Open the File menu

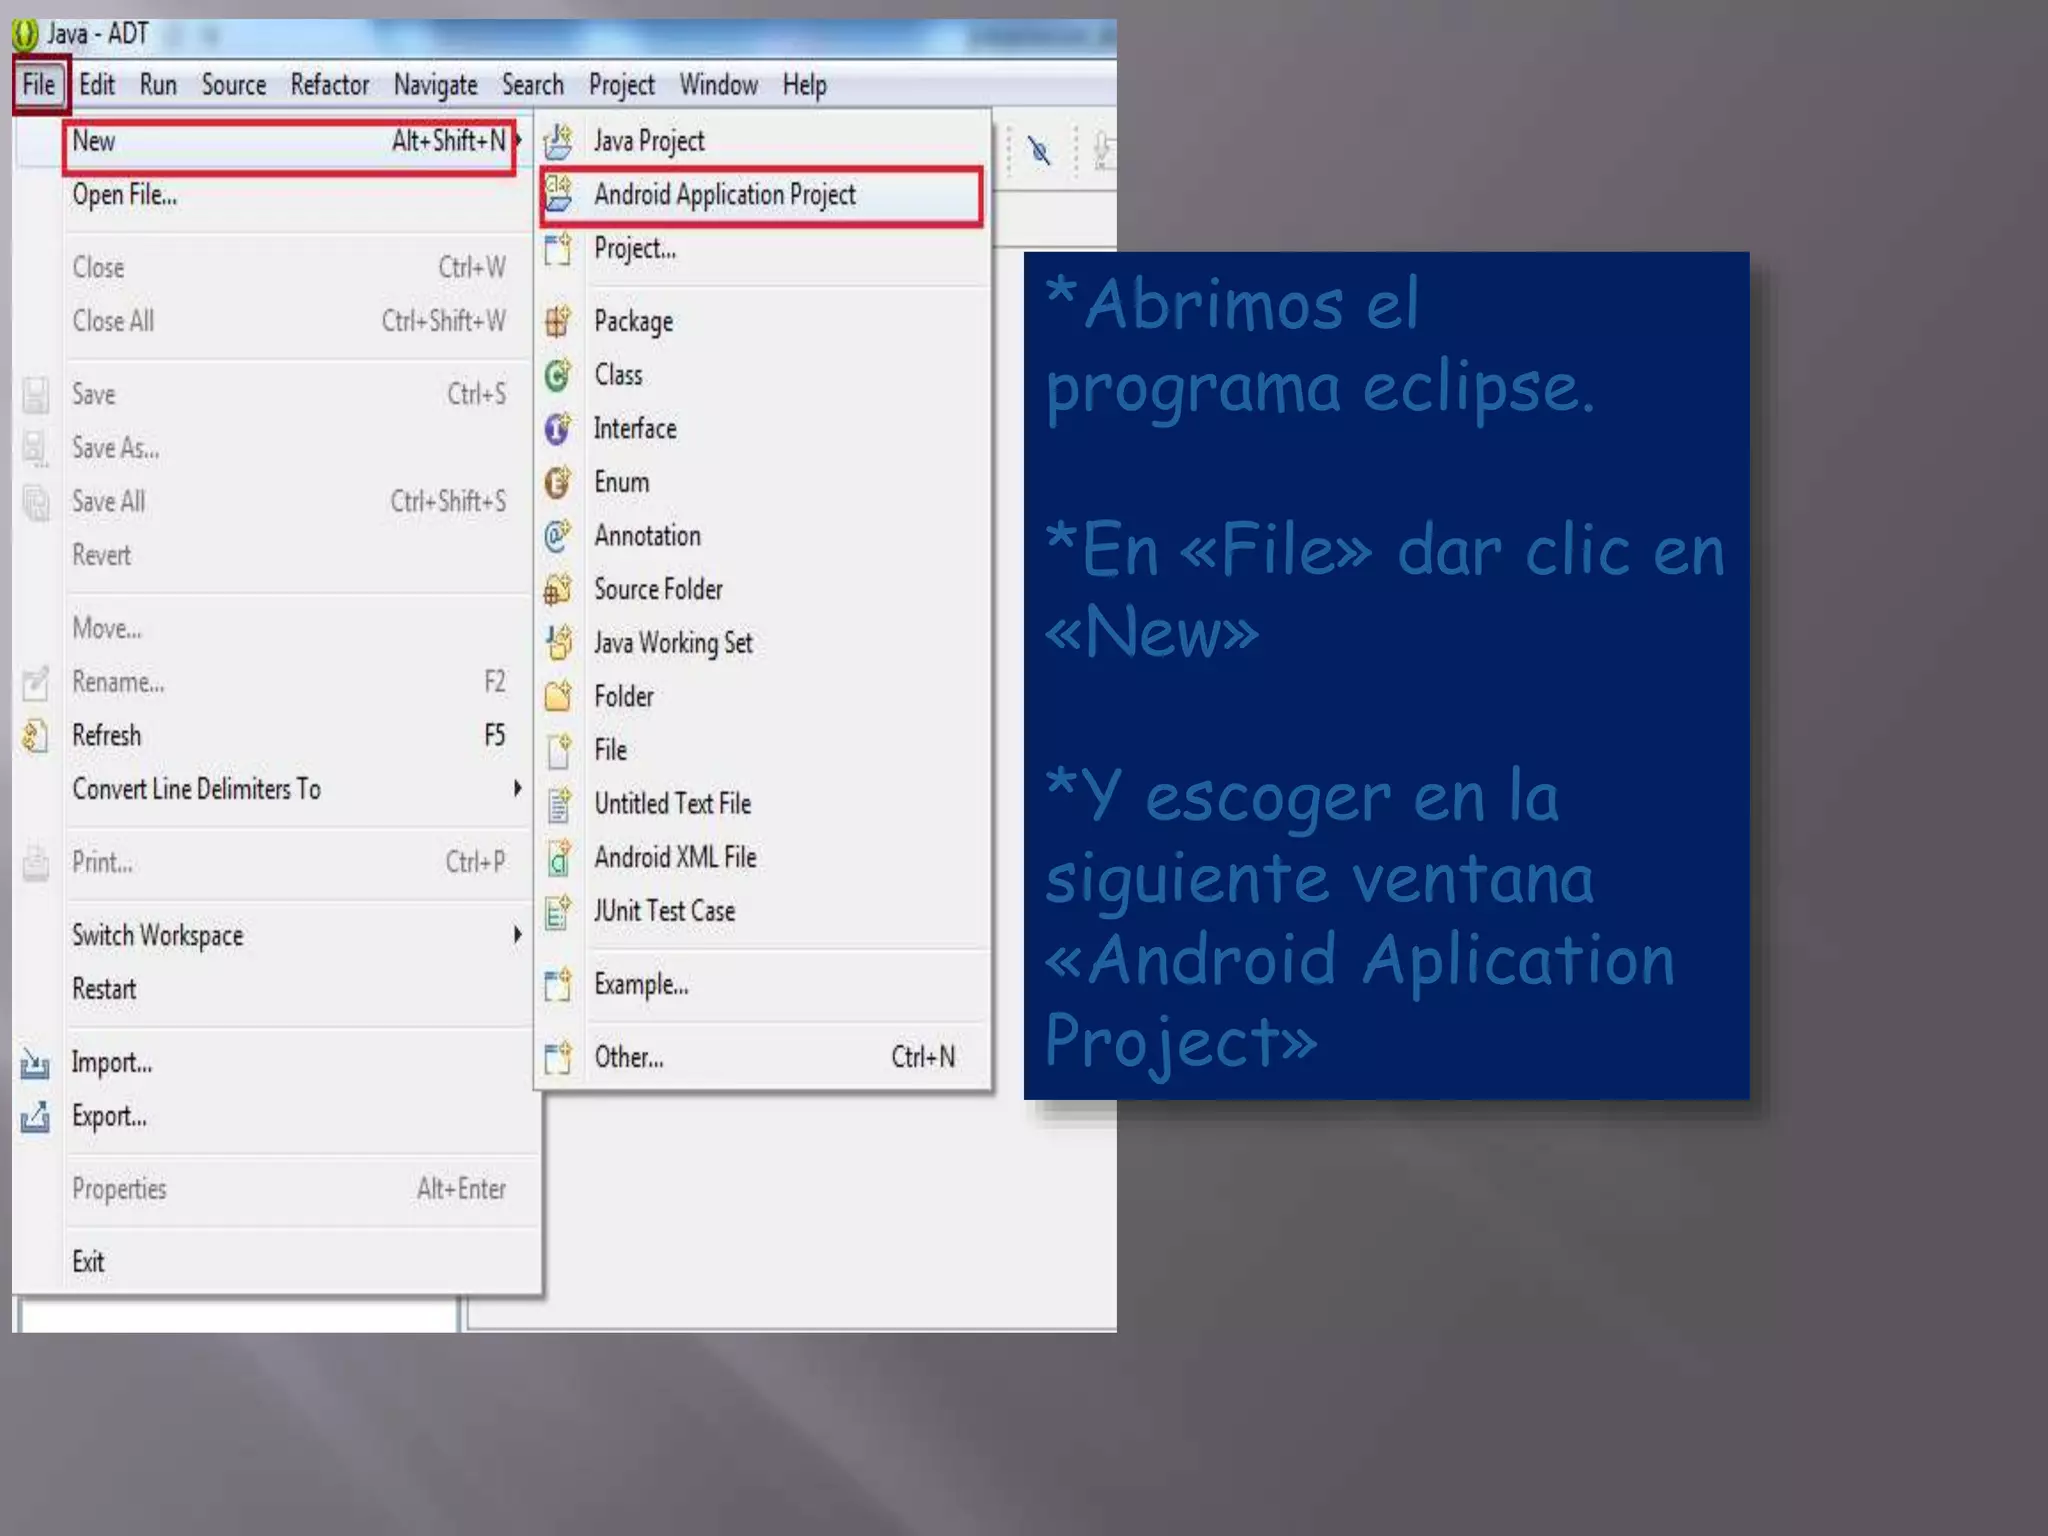(x=39, y=85)
